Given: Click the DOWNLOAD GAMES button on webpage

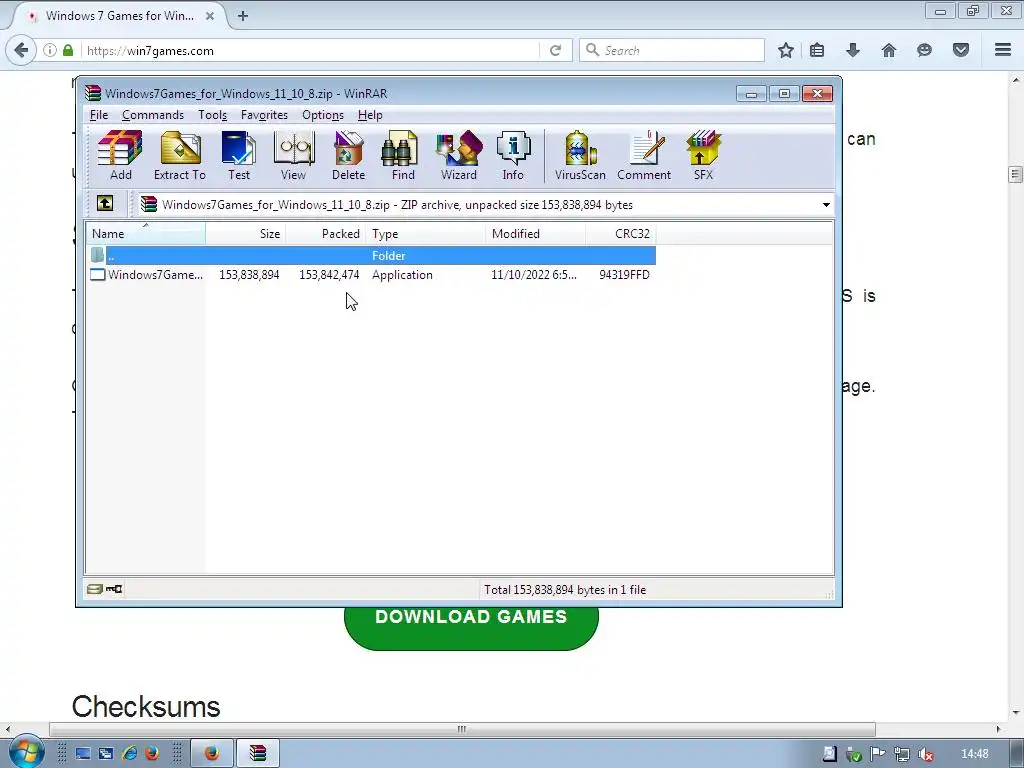Looking at the screenshot, I should tap(471, 626).
